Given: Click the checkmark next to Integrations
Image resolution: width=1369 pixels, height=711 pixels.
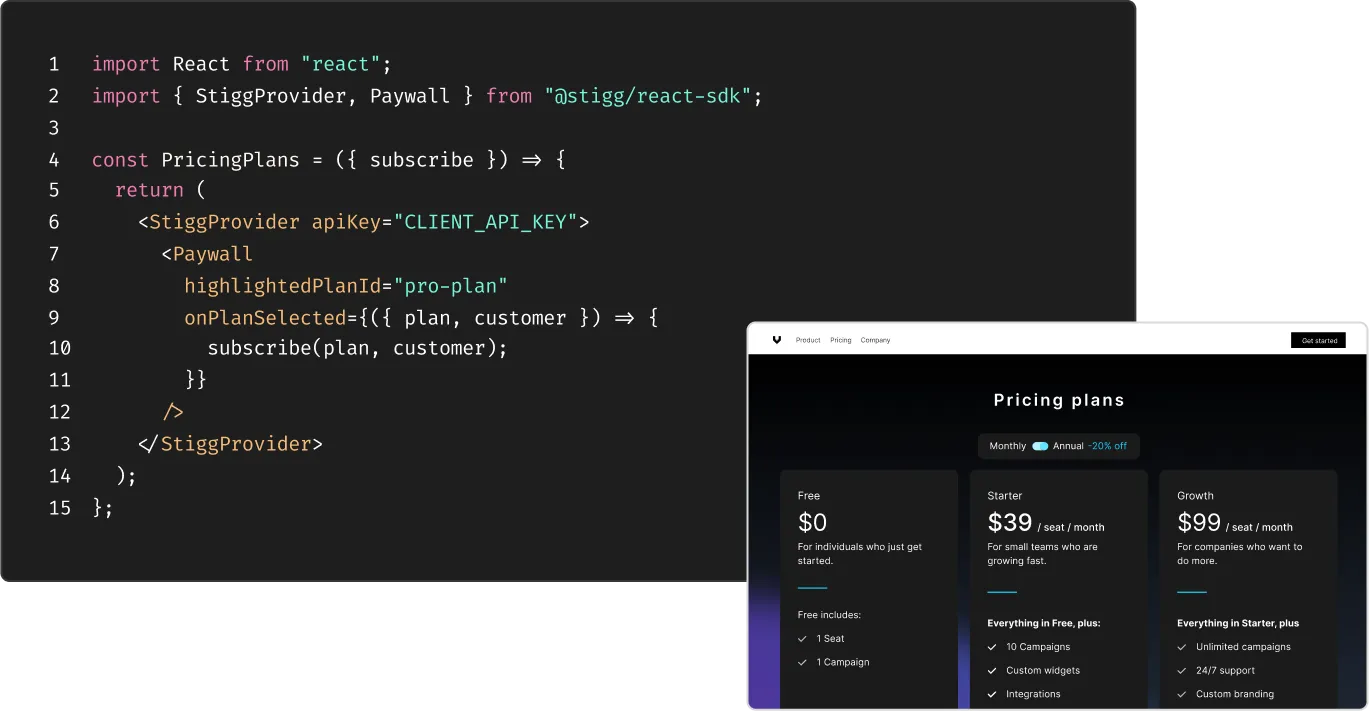Looking at the screenshot, I should 992,694.
